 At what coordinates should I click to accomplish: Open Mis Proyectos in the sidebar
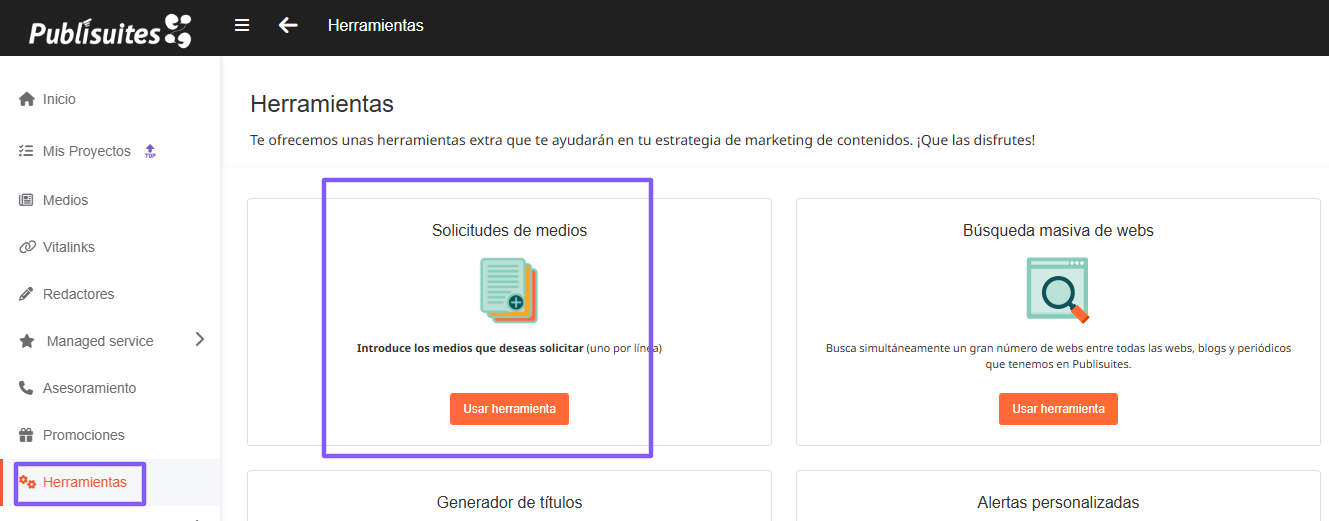click(x=86, y=151)
